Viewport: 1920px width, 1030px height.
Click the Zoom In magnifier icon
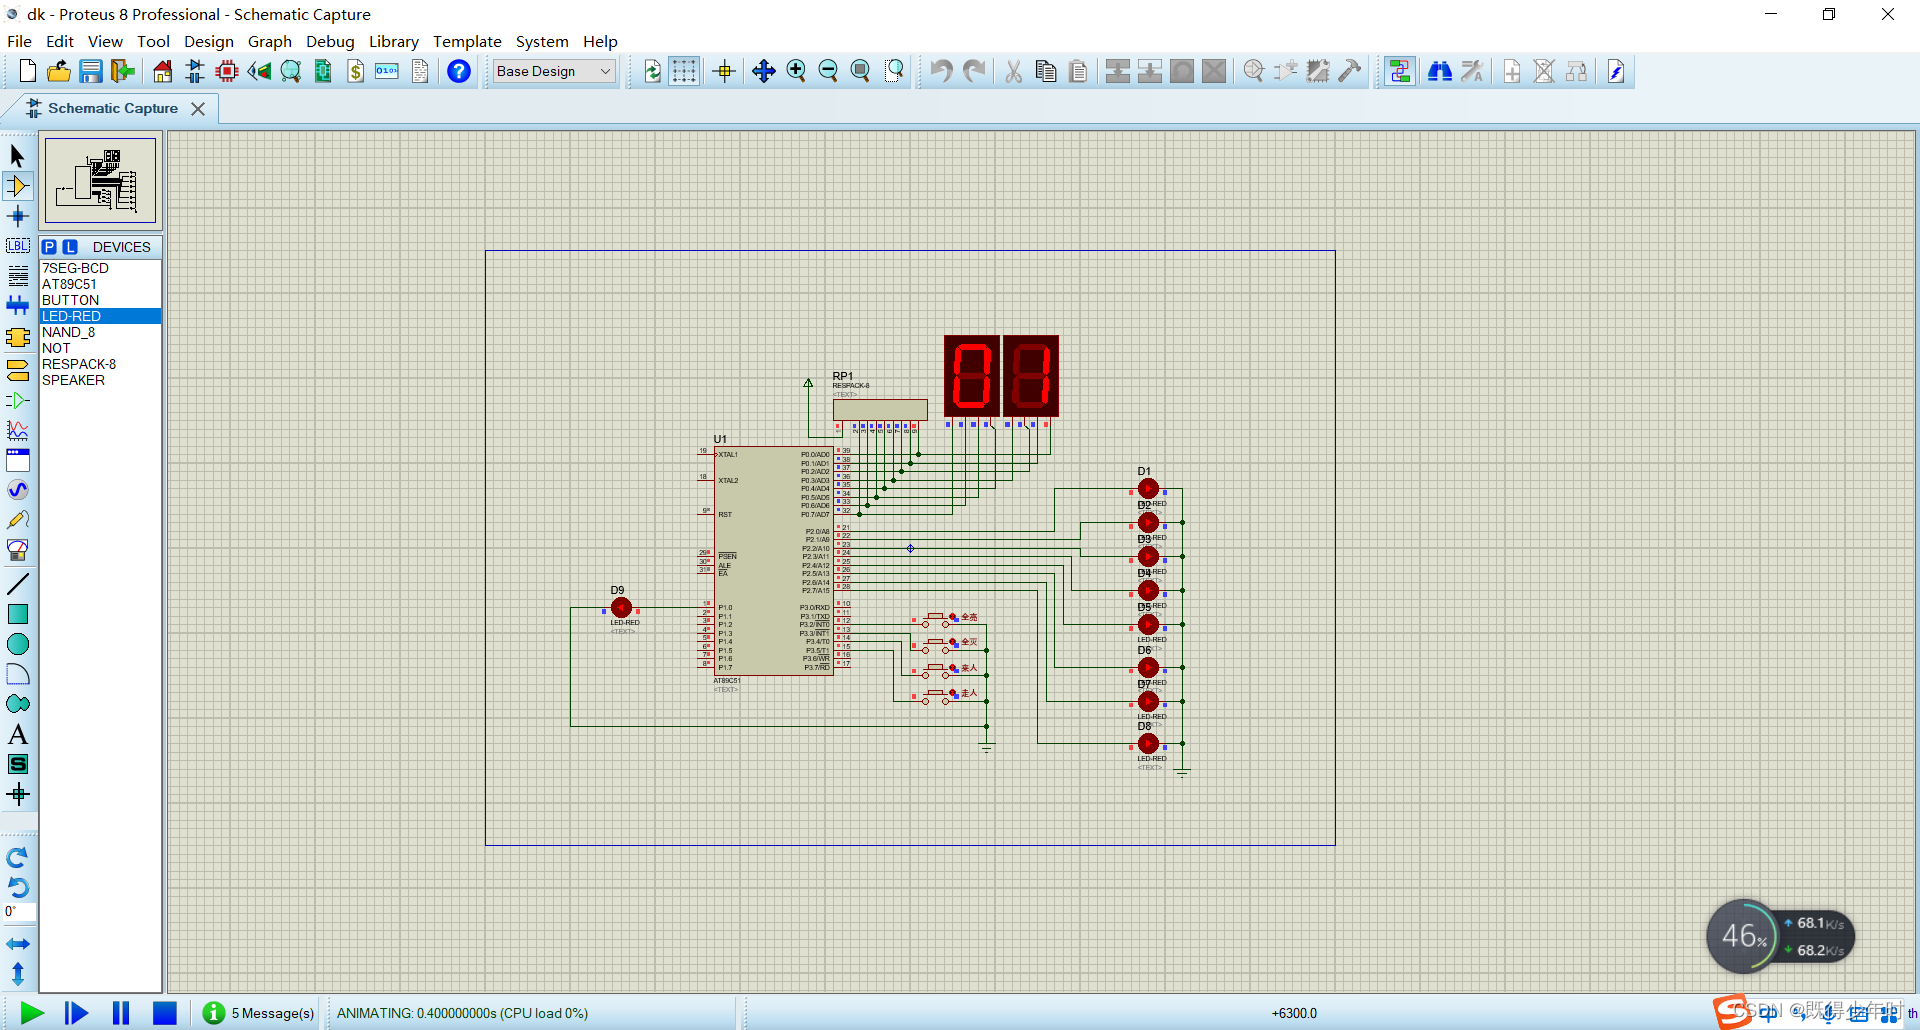point(796,71)
